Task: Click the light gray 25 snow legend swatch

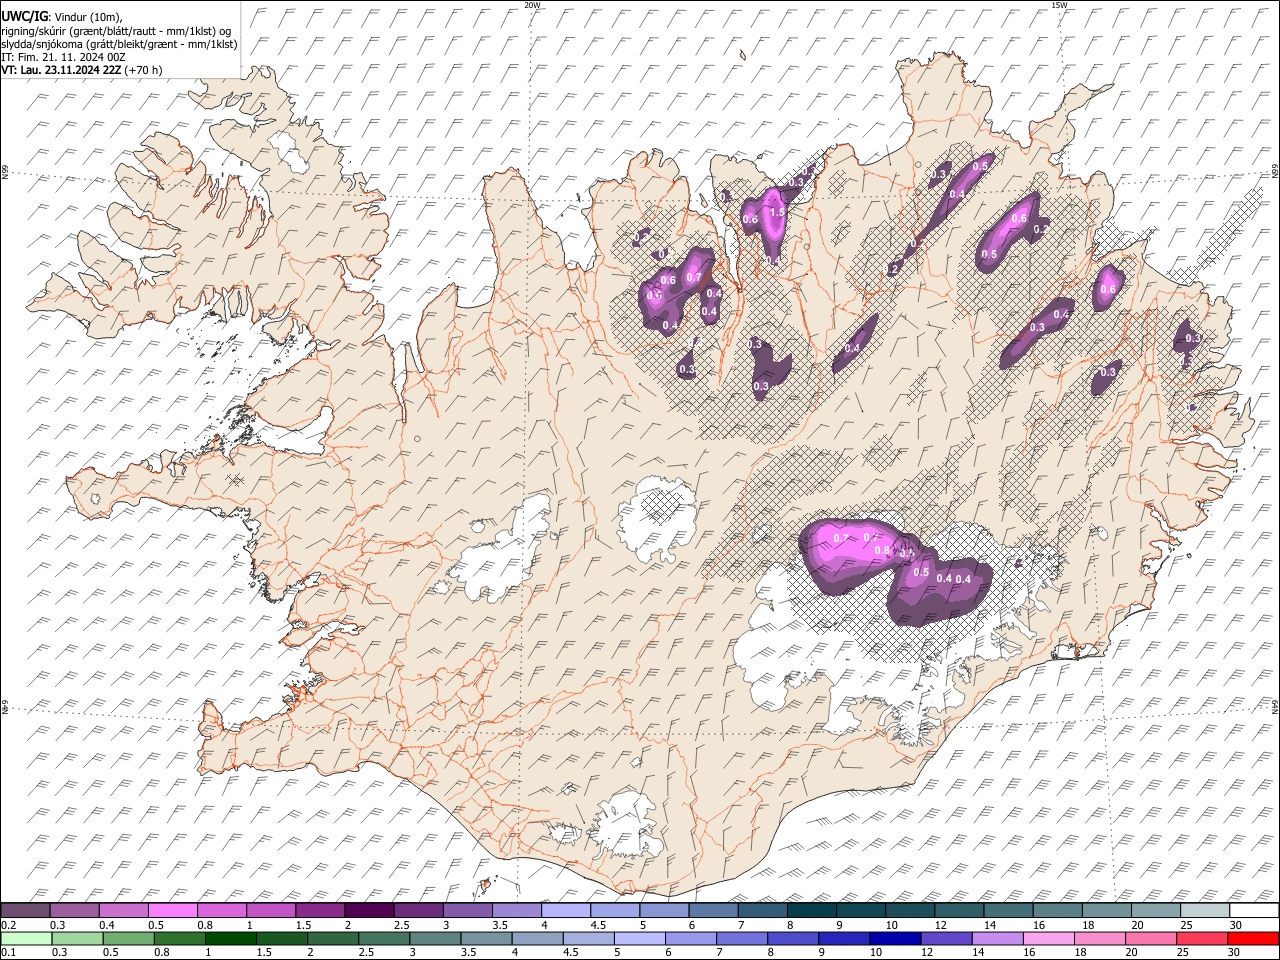Action: tap(1203, 911)
